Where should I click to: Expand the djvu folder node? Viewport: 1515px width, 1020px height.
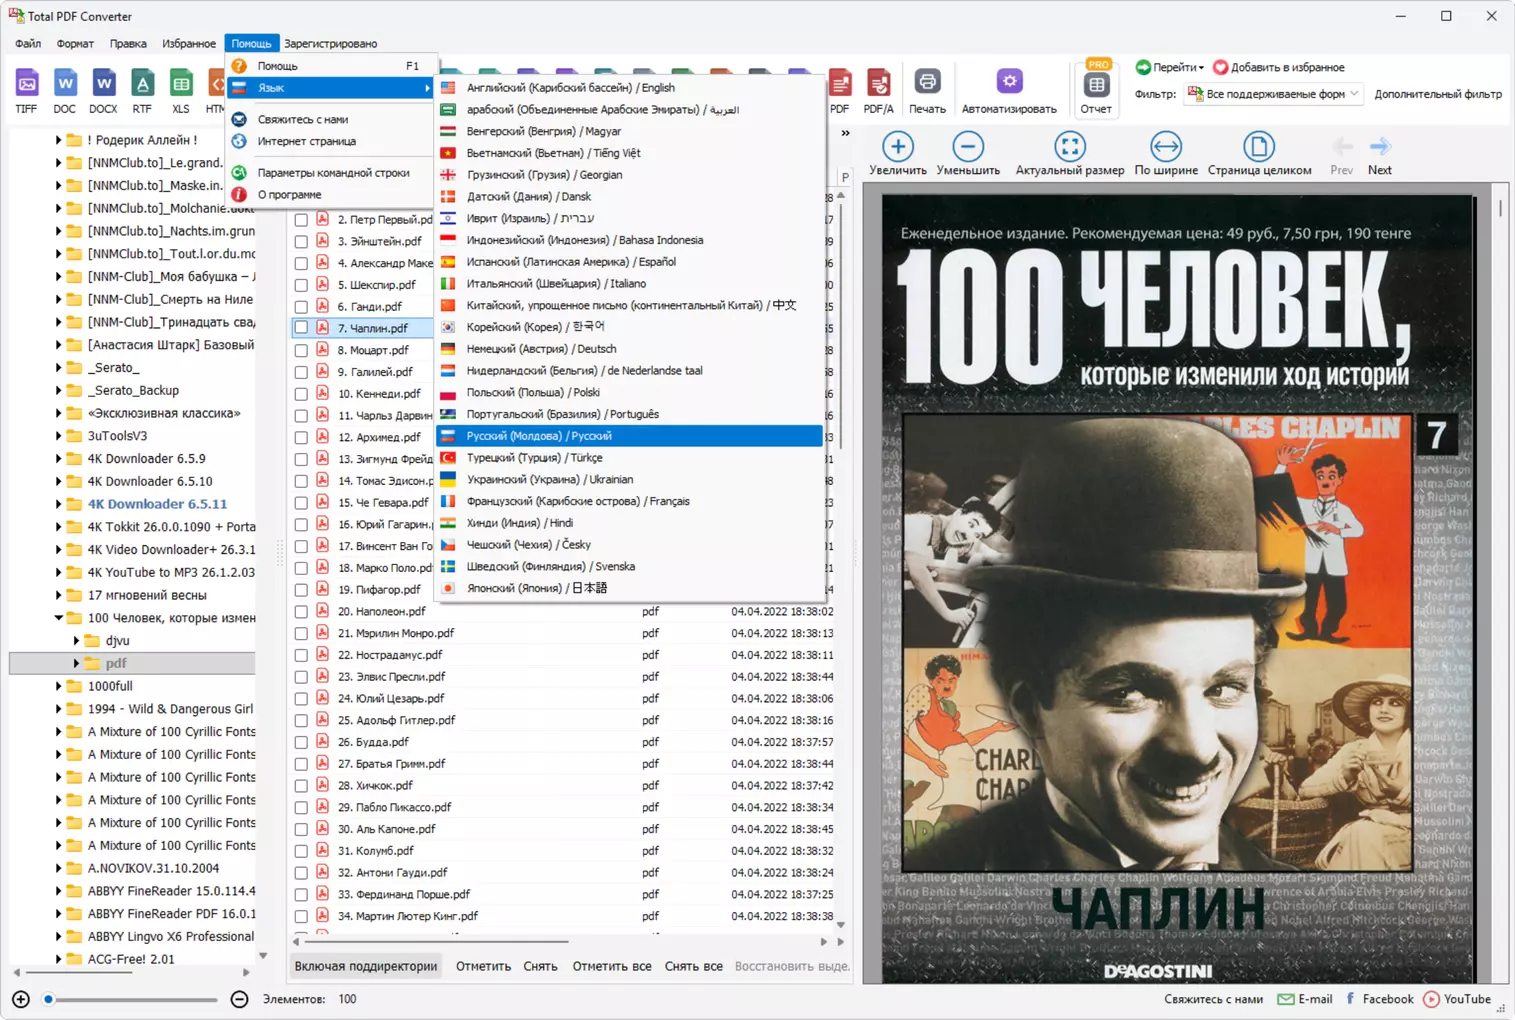click(x=76, y=641)
